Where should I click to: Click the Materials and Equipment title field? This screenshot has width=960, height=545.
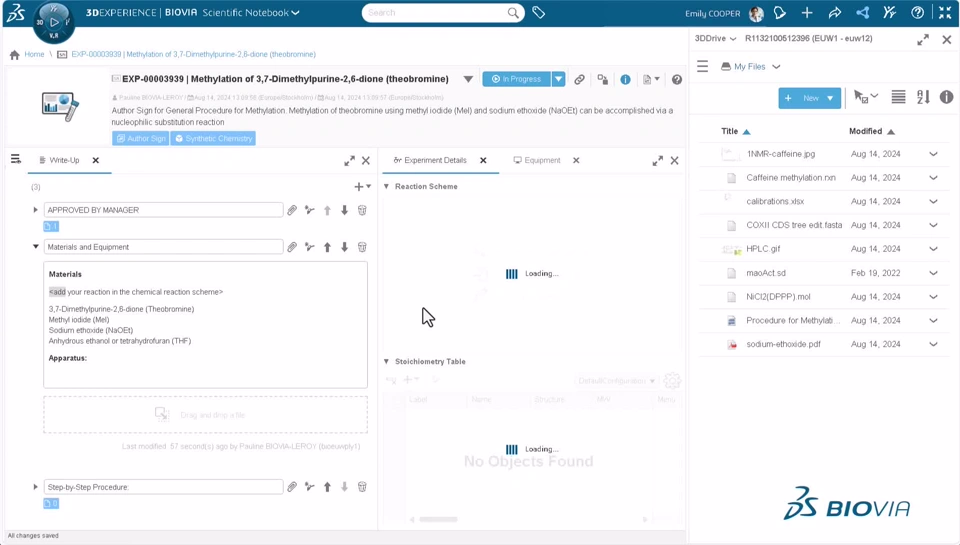tap(163, 247)
